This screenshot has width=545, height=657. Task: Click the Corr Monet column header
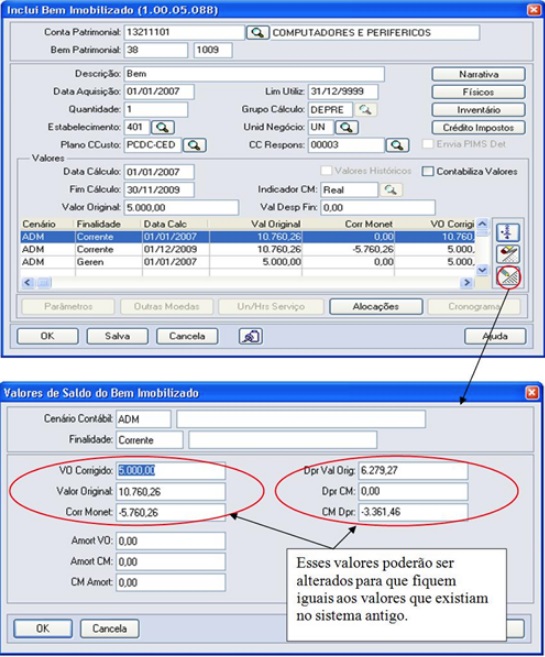(x=348, y=224)
